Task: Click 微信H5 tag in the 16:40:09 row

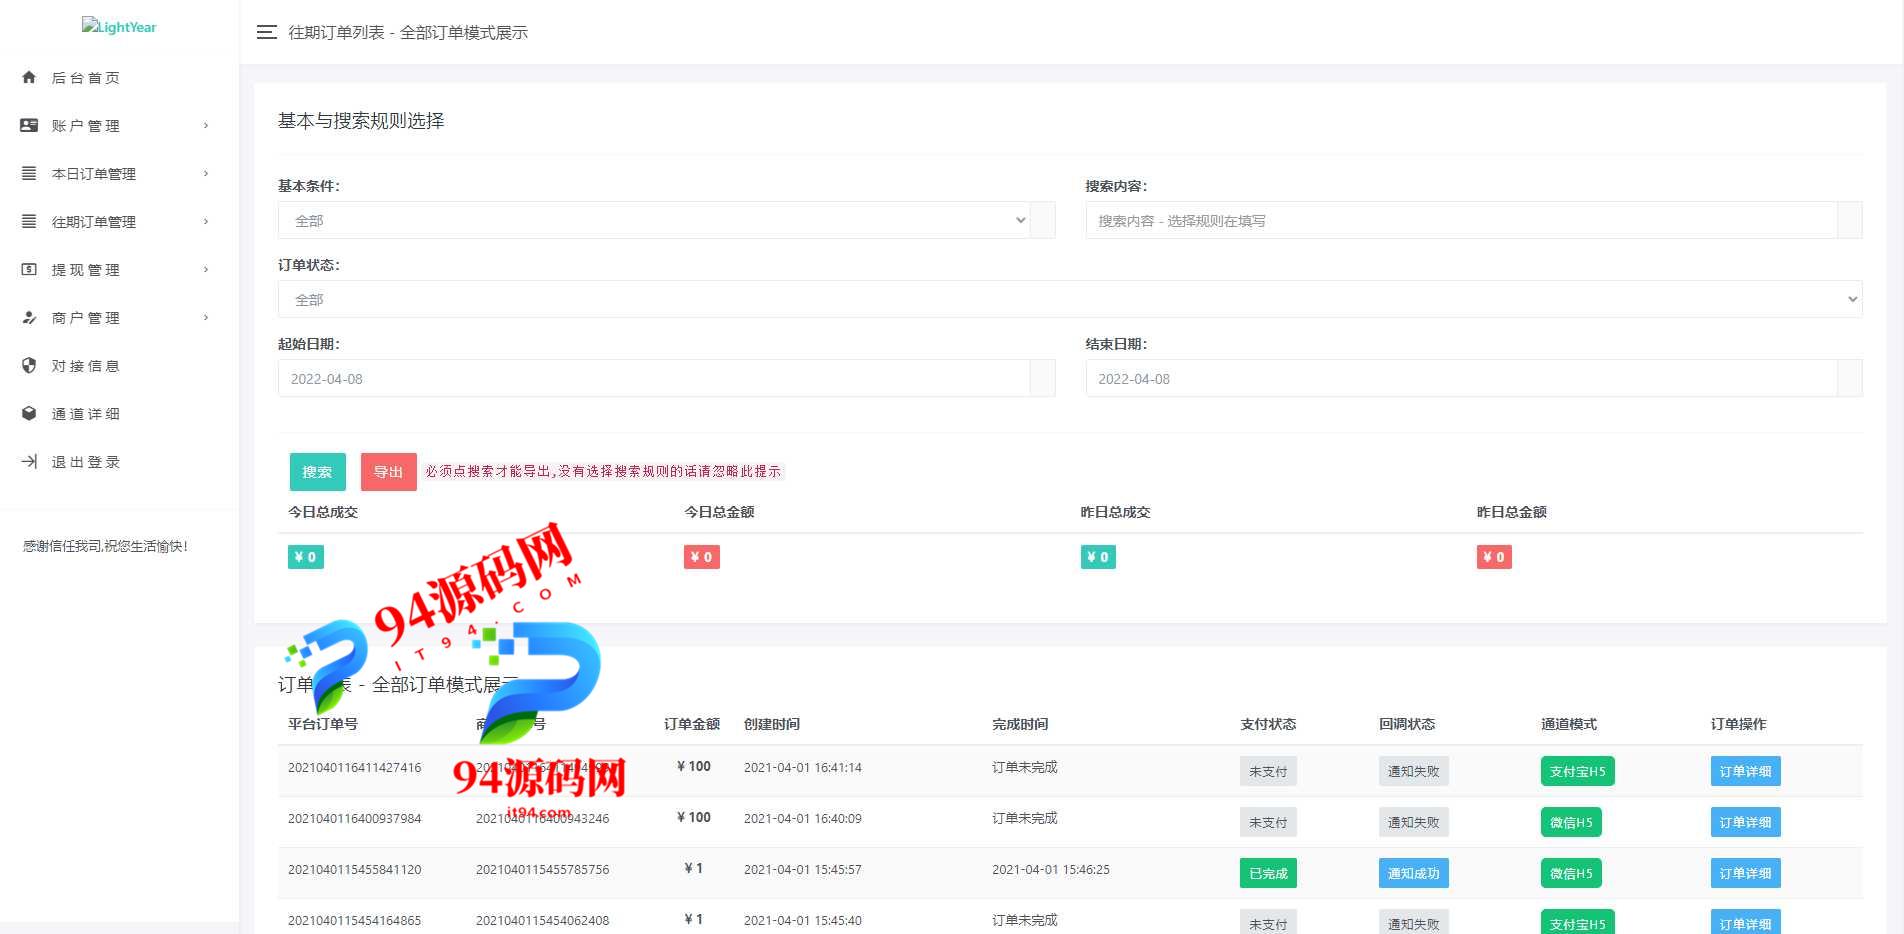Action: click(1571, 822)
